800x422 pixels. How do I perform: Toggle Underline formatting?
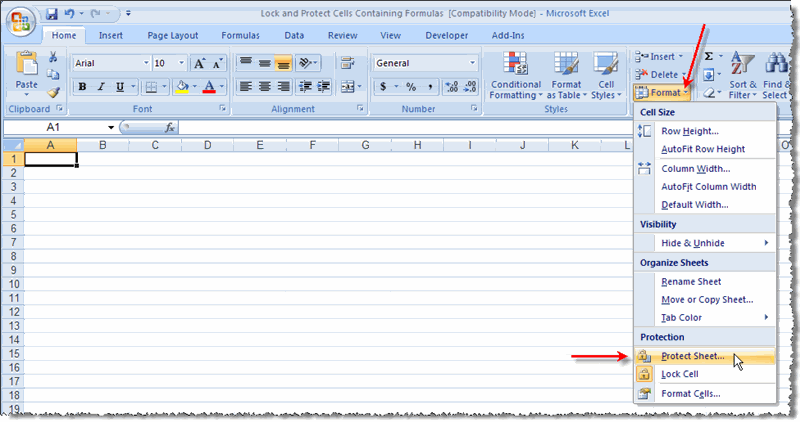pyautogui.click(x=121, y=87)
